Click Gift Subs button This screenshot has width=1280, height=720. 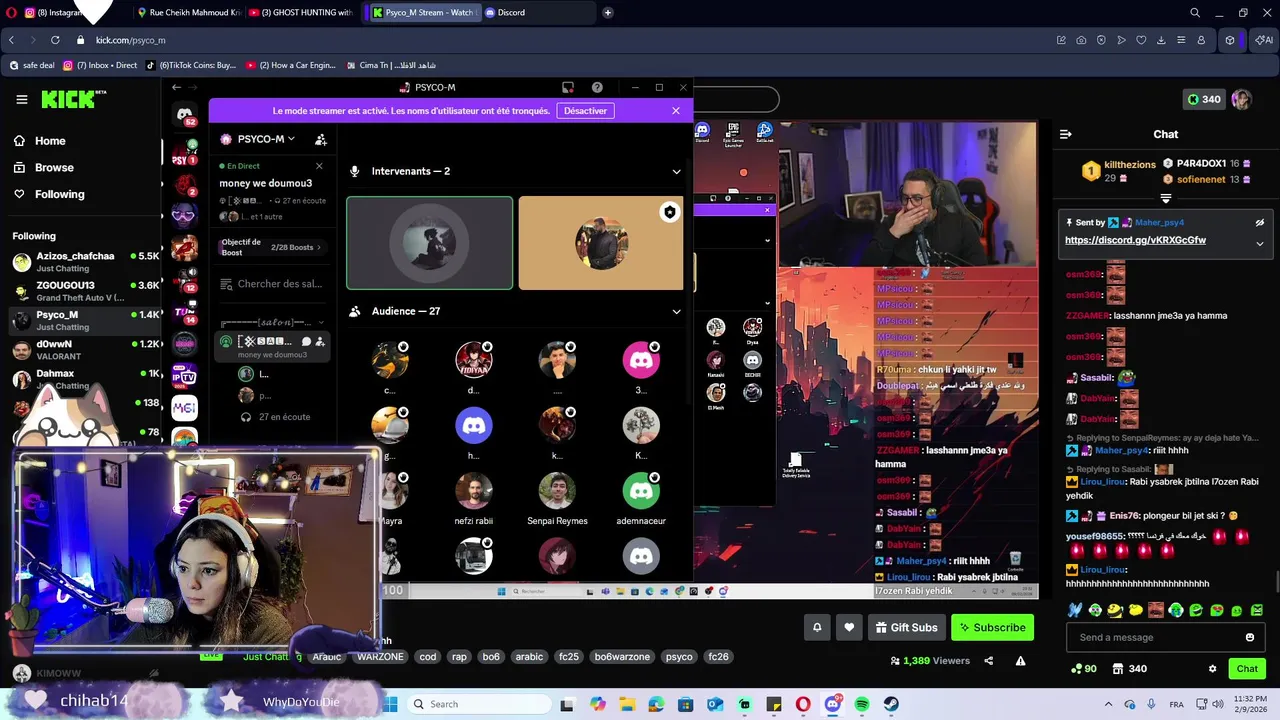point(906,627)
